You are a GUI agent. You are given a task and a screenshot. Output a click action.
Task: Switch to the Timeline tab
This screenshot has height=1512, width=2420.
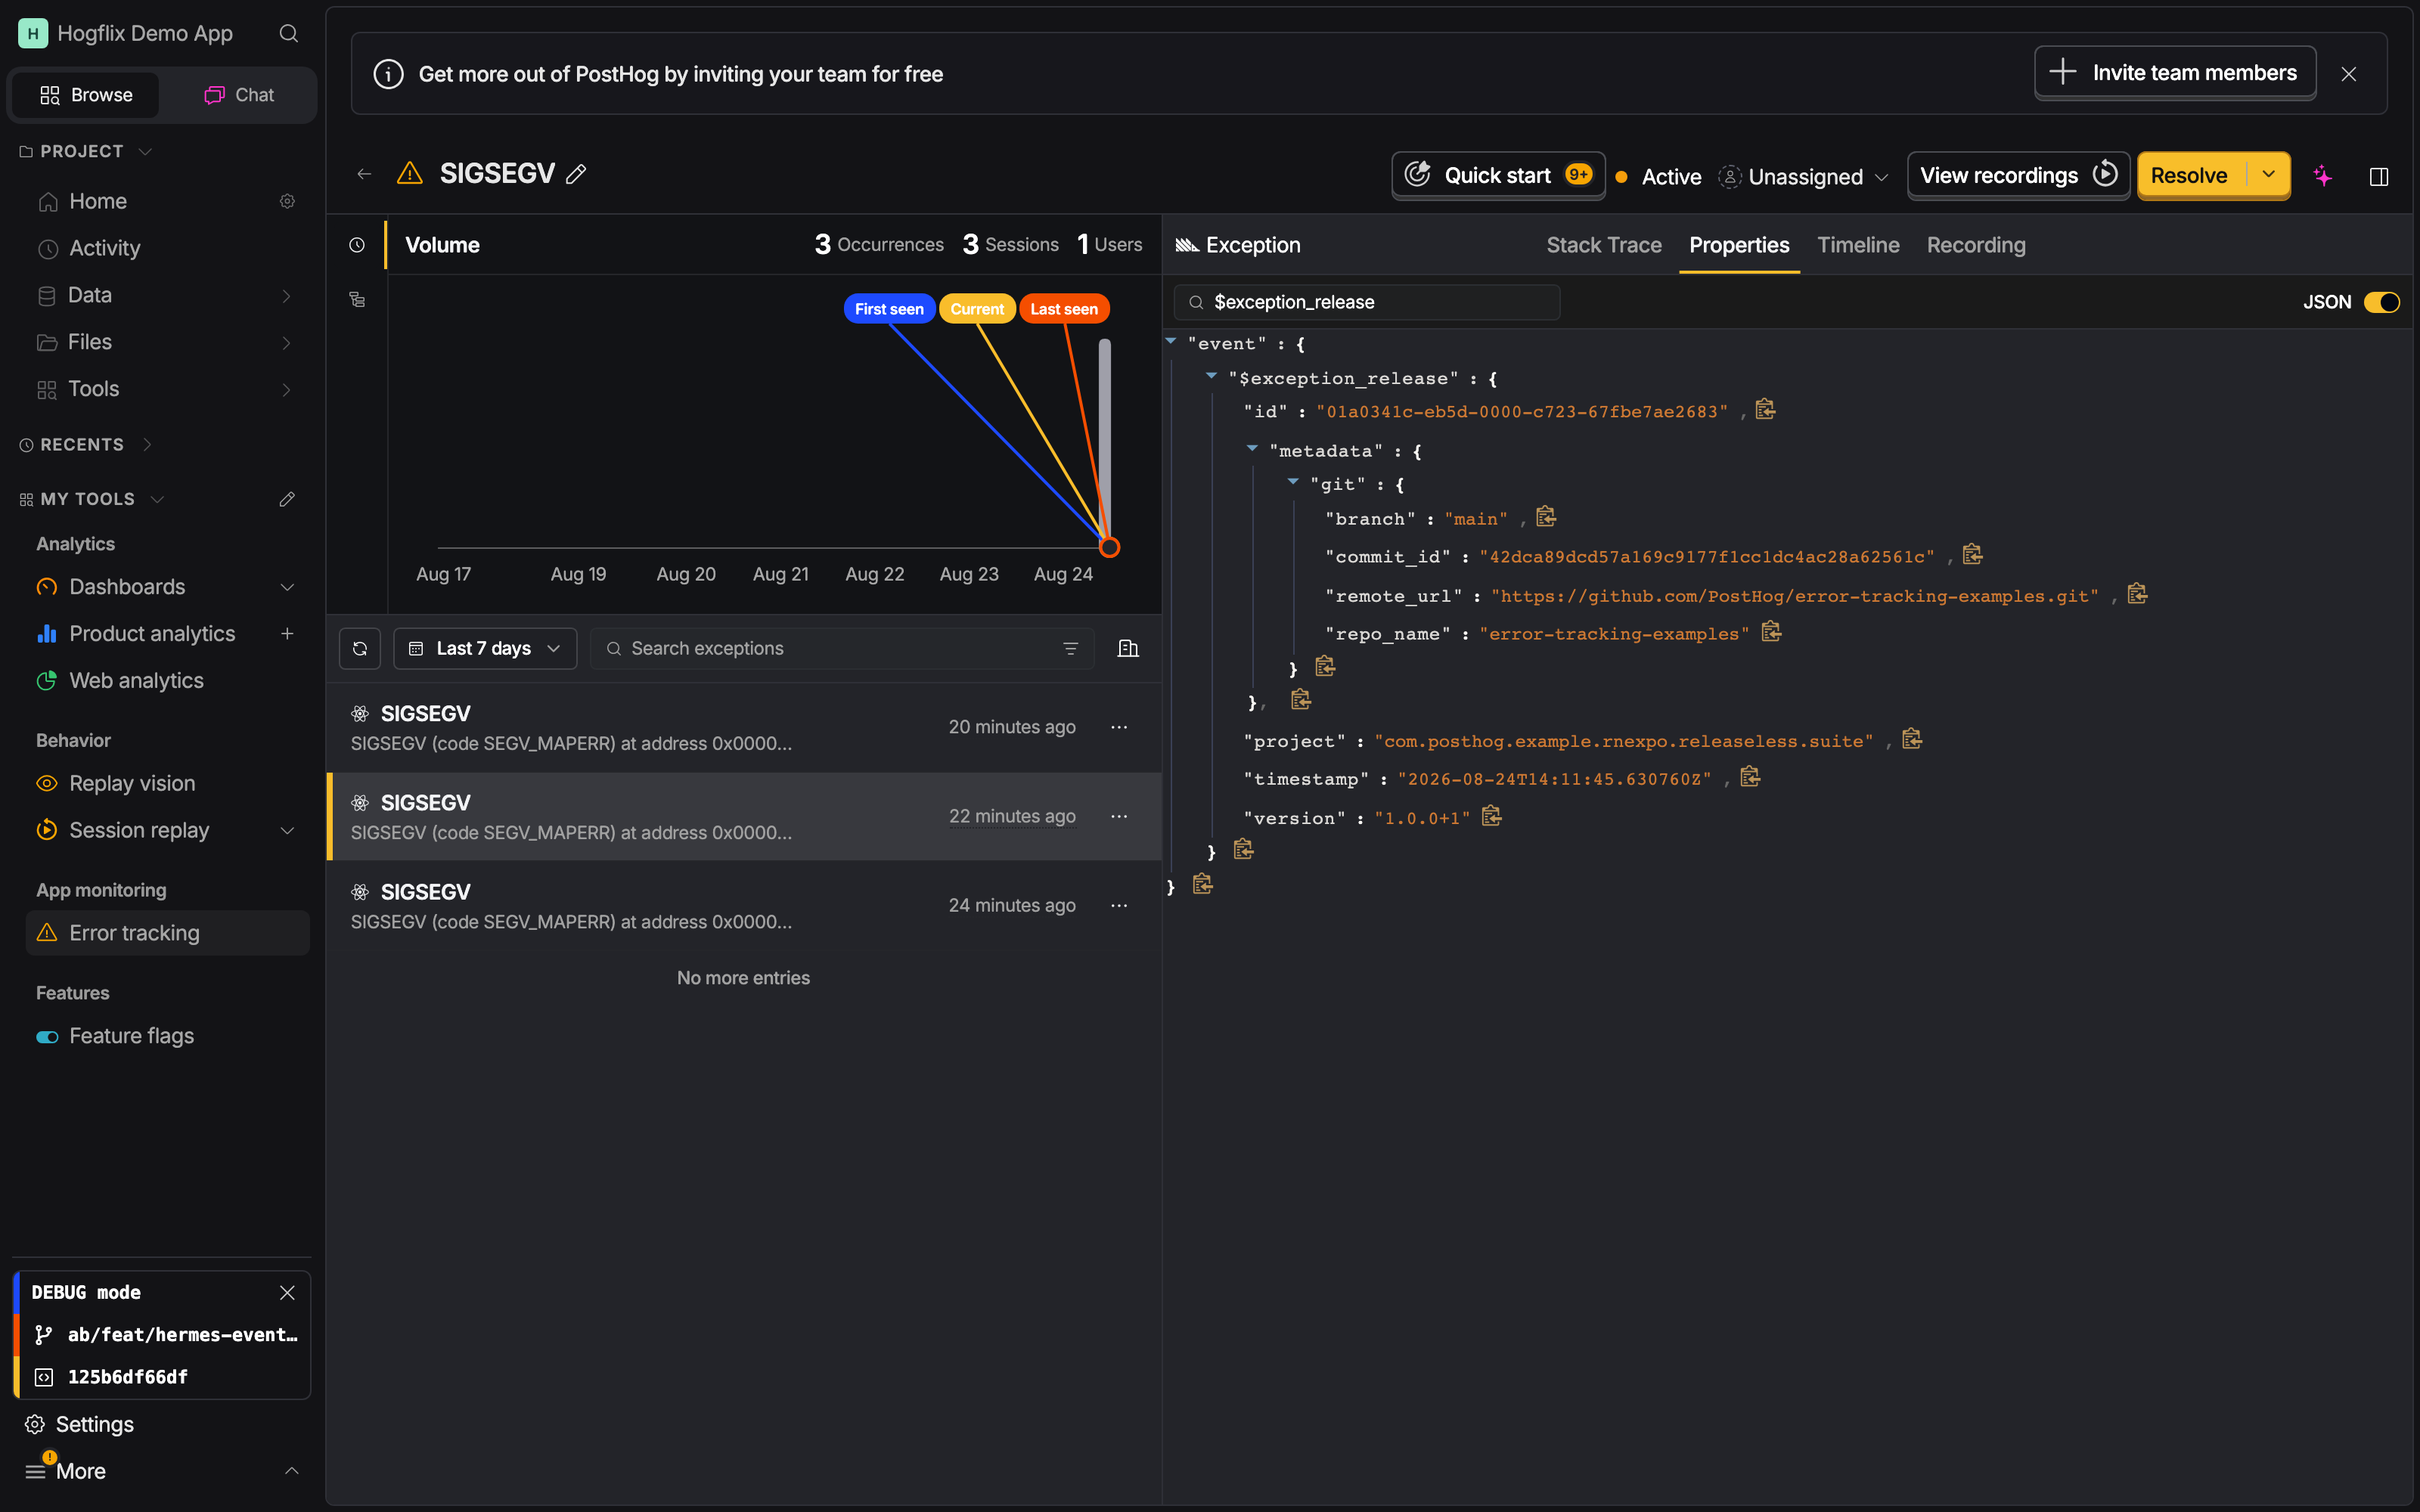tap(1858, 245)
